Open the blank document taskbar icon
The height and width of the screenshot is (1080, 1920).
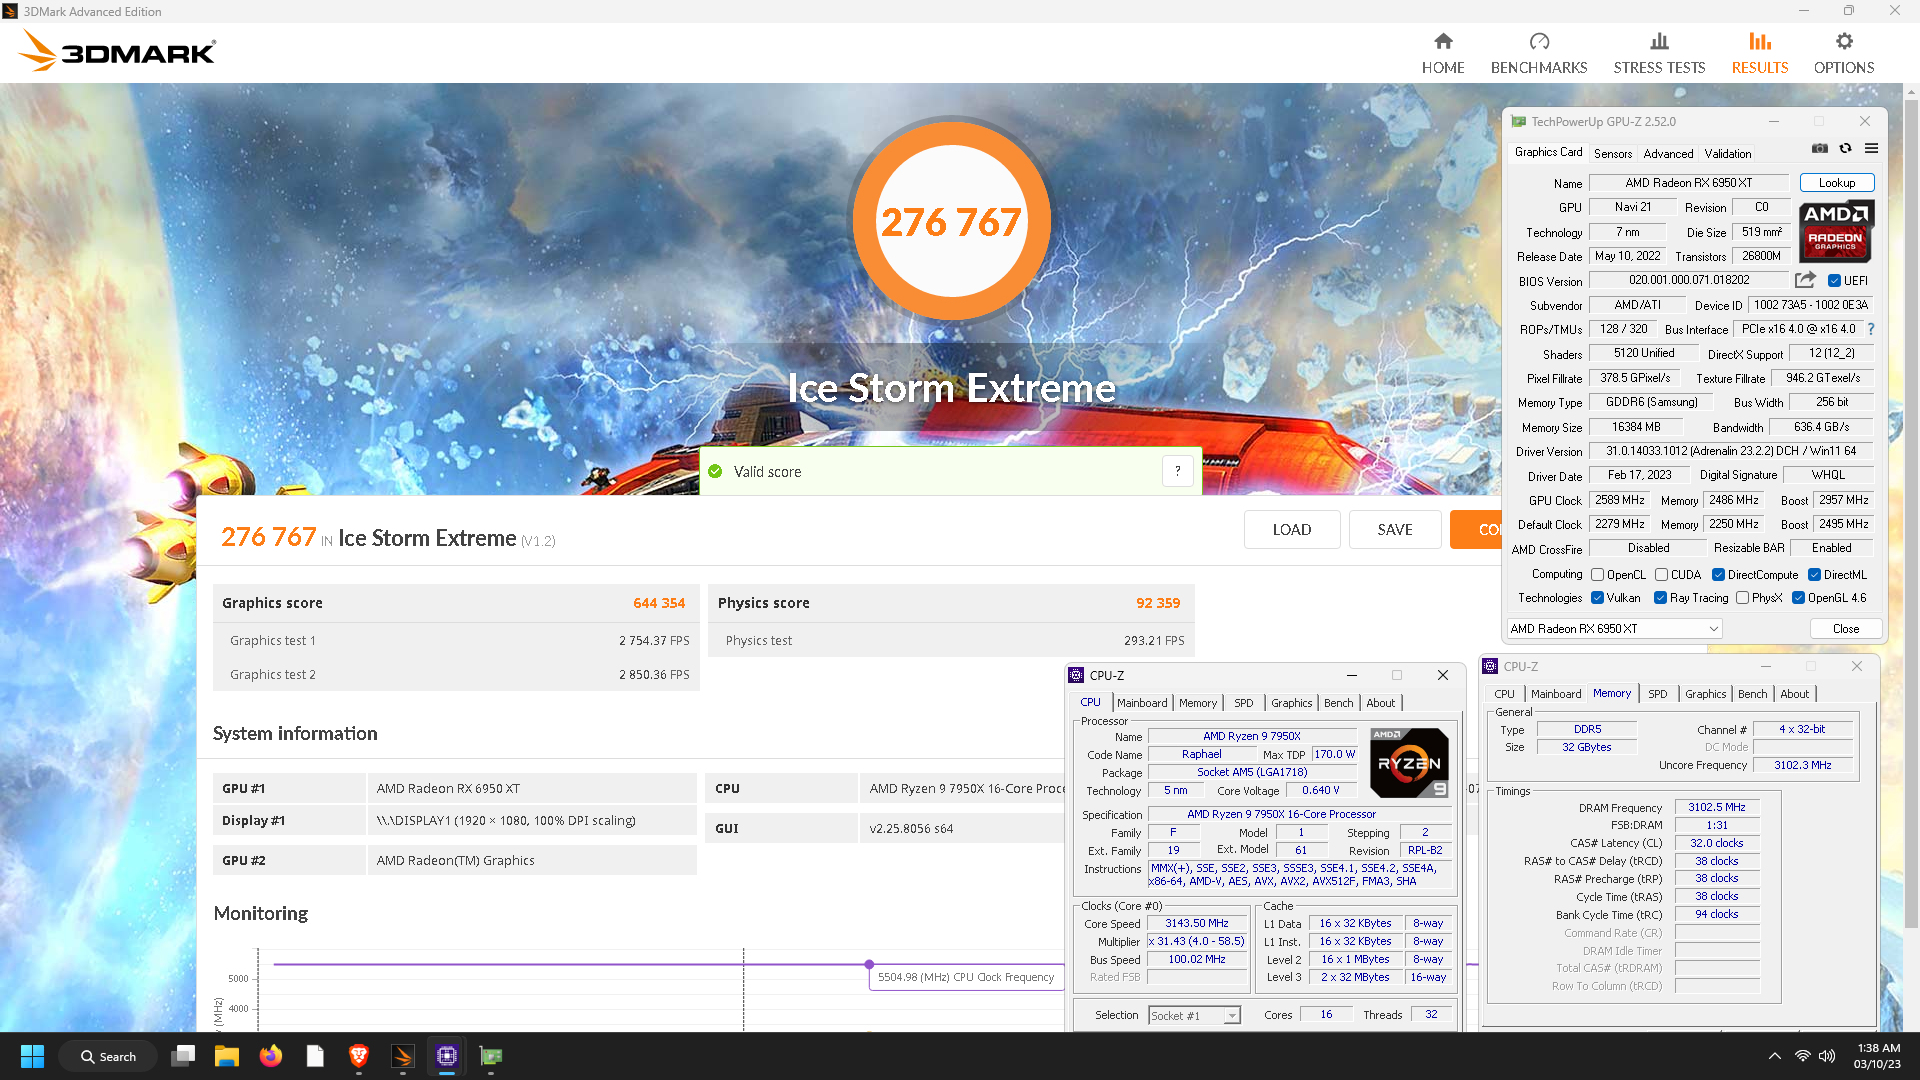click(x=315, y=1056)
